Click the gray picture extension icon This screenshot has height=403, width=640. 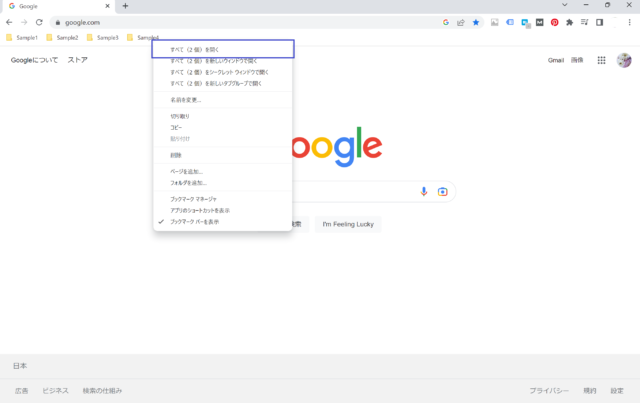[x=495, y=22]
